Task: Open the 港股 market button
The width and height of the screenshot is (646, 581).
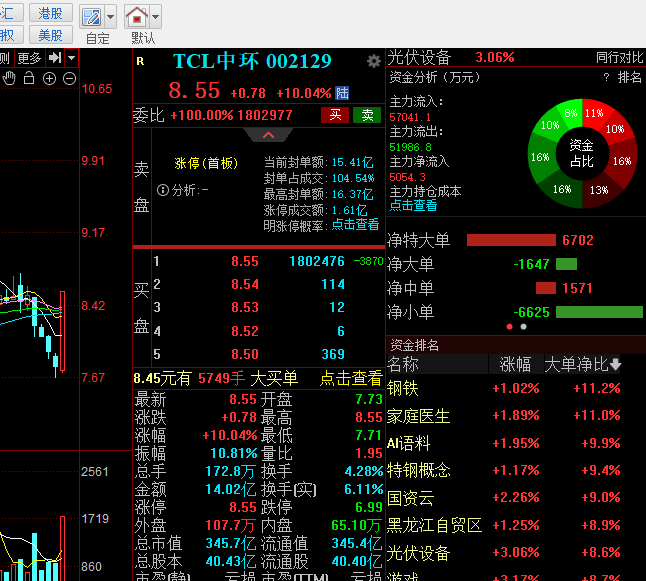Action: (51, 13)
